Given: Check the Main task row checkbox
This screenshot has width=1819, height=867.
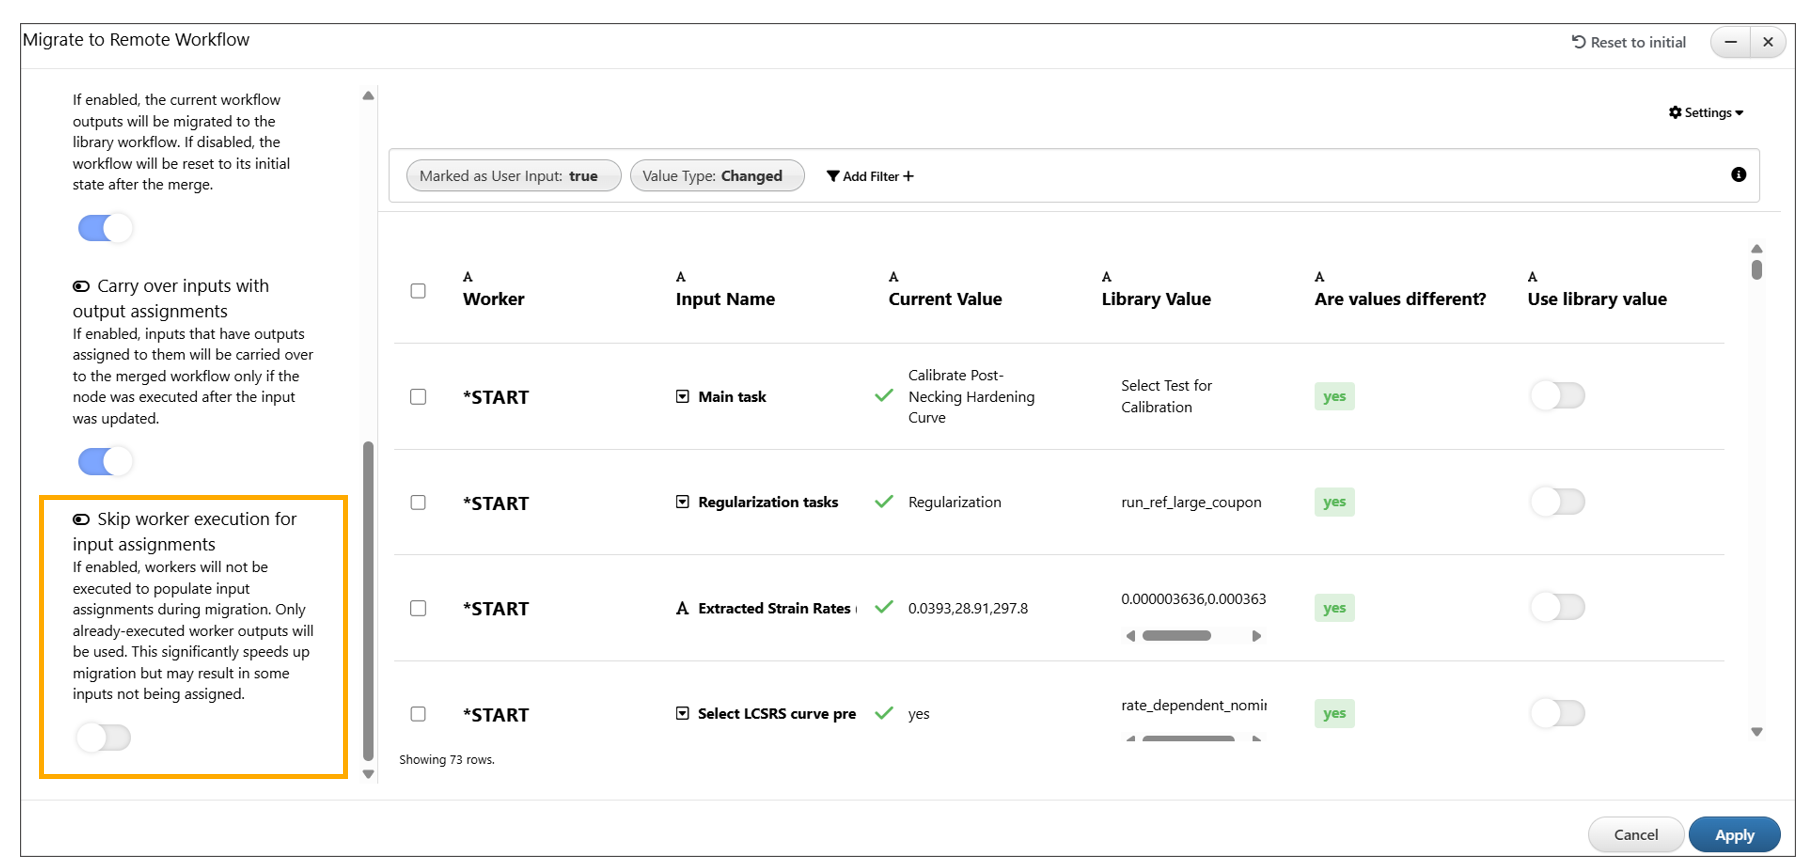Looking at the screenshot, I should pyautogui.click(x=418, y=397).
